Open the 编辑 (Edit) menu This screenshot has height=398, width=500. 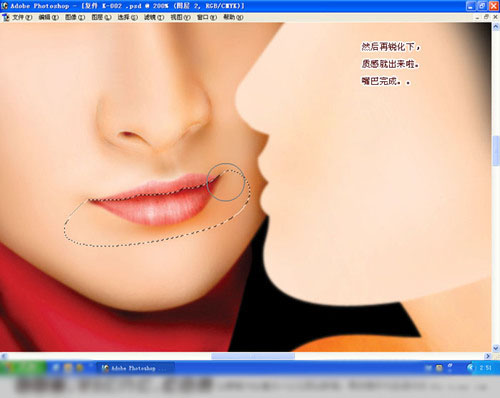pyautogui.click(x=49, y=17)
